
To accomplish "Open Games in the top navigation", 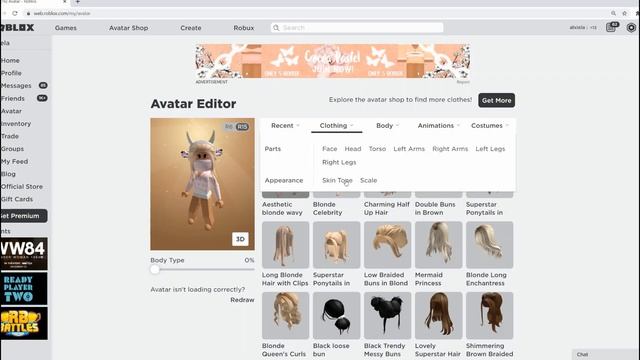I will point(66,28).
